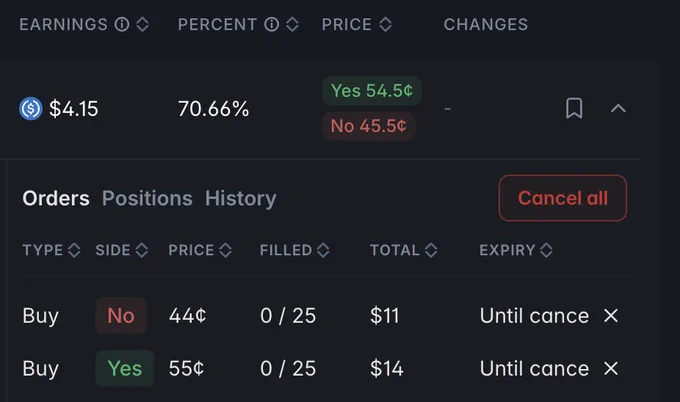This screenshot has height=402, width=680.
Task: Click the USDC coin icon beside $4.15
Action: [x=31, y=108]
